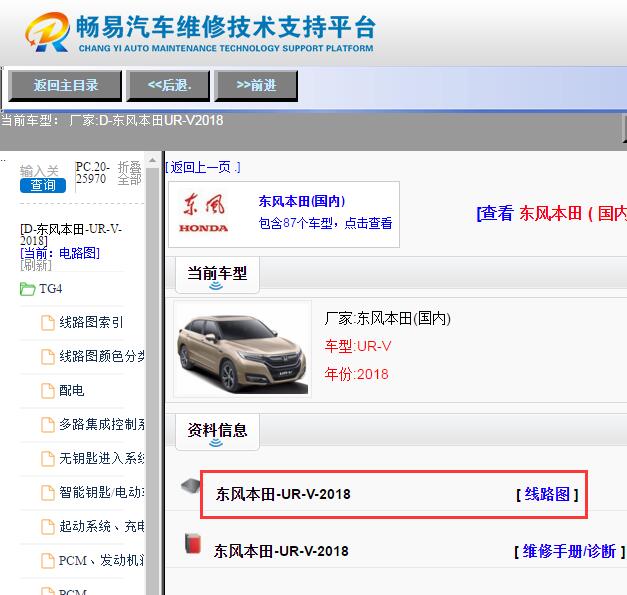The width and height of the screenshot is (627, 595).
Task: Click page icon beside 配电
Action: click(x=48, y=391)
